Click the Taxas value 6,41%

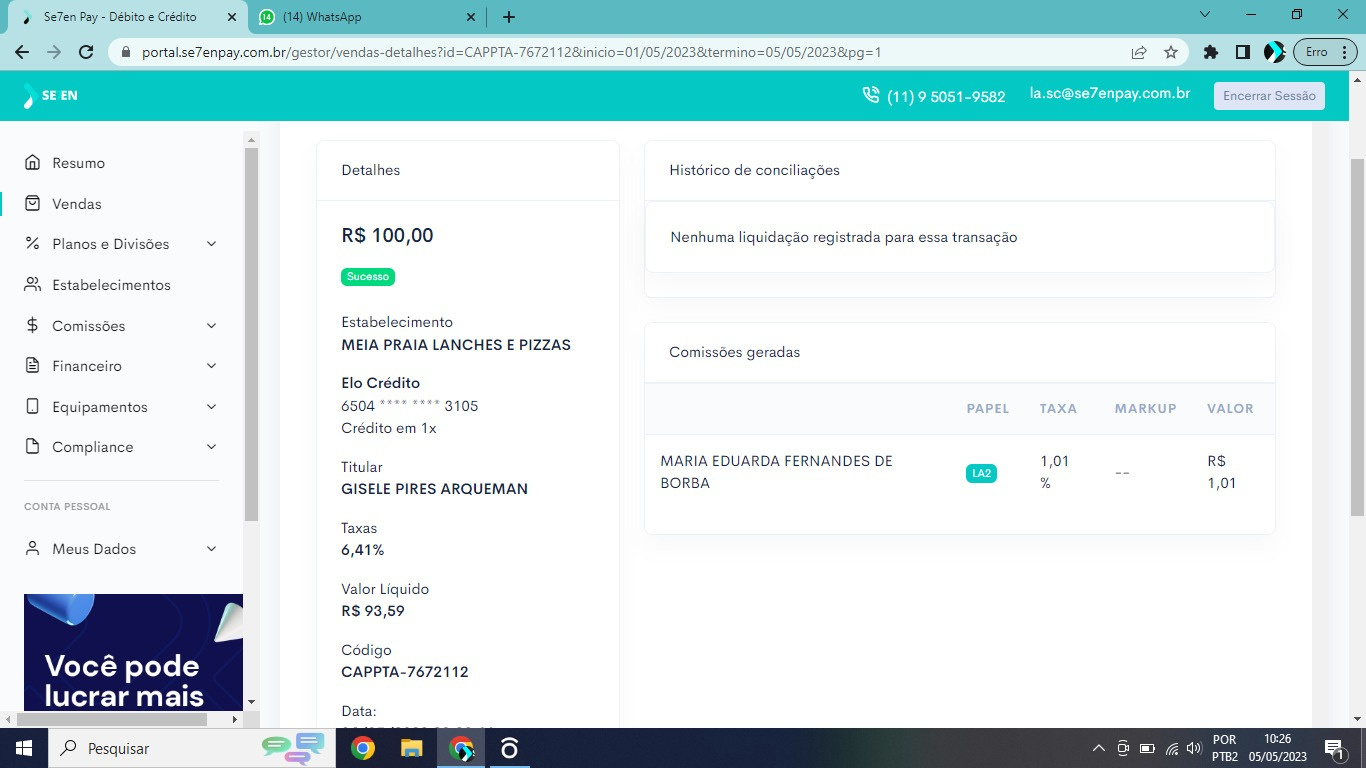(x=363, y=550)
